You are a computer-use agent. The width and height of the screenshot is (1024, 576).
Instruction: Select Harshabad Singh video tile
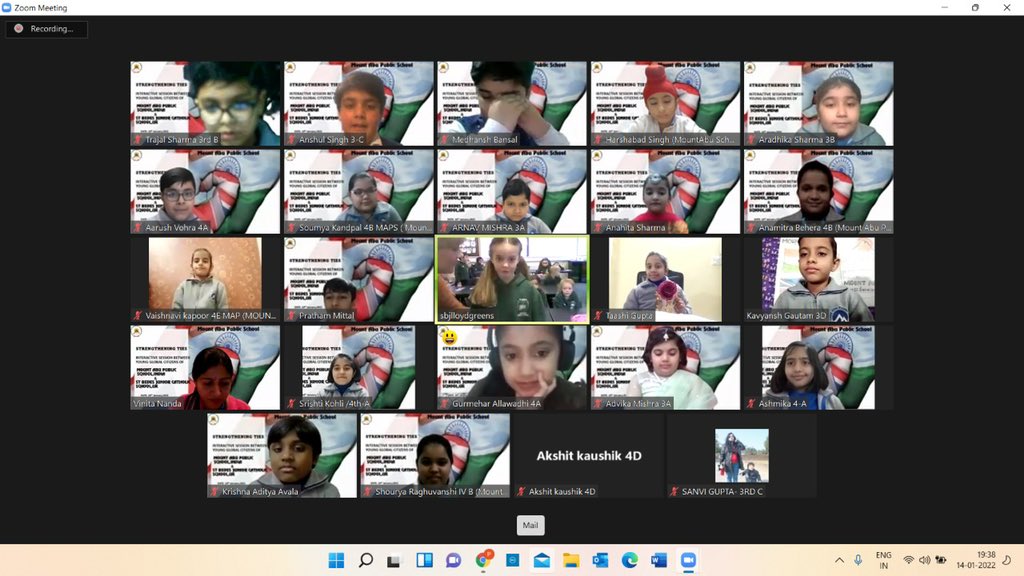coord(665,103)
